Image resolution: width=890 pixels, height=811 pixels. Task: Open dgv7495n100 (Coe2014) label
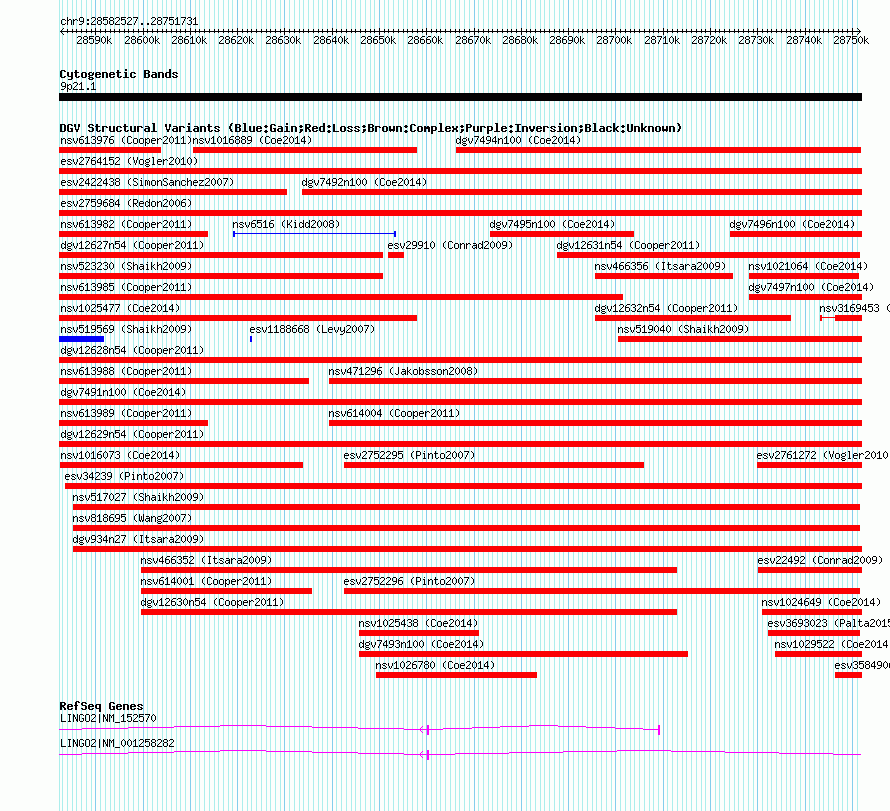click(x=552, y=224)
